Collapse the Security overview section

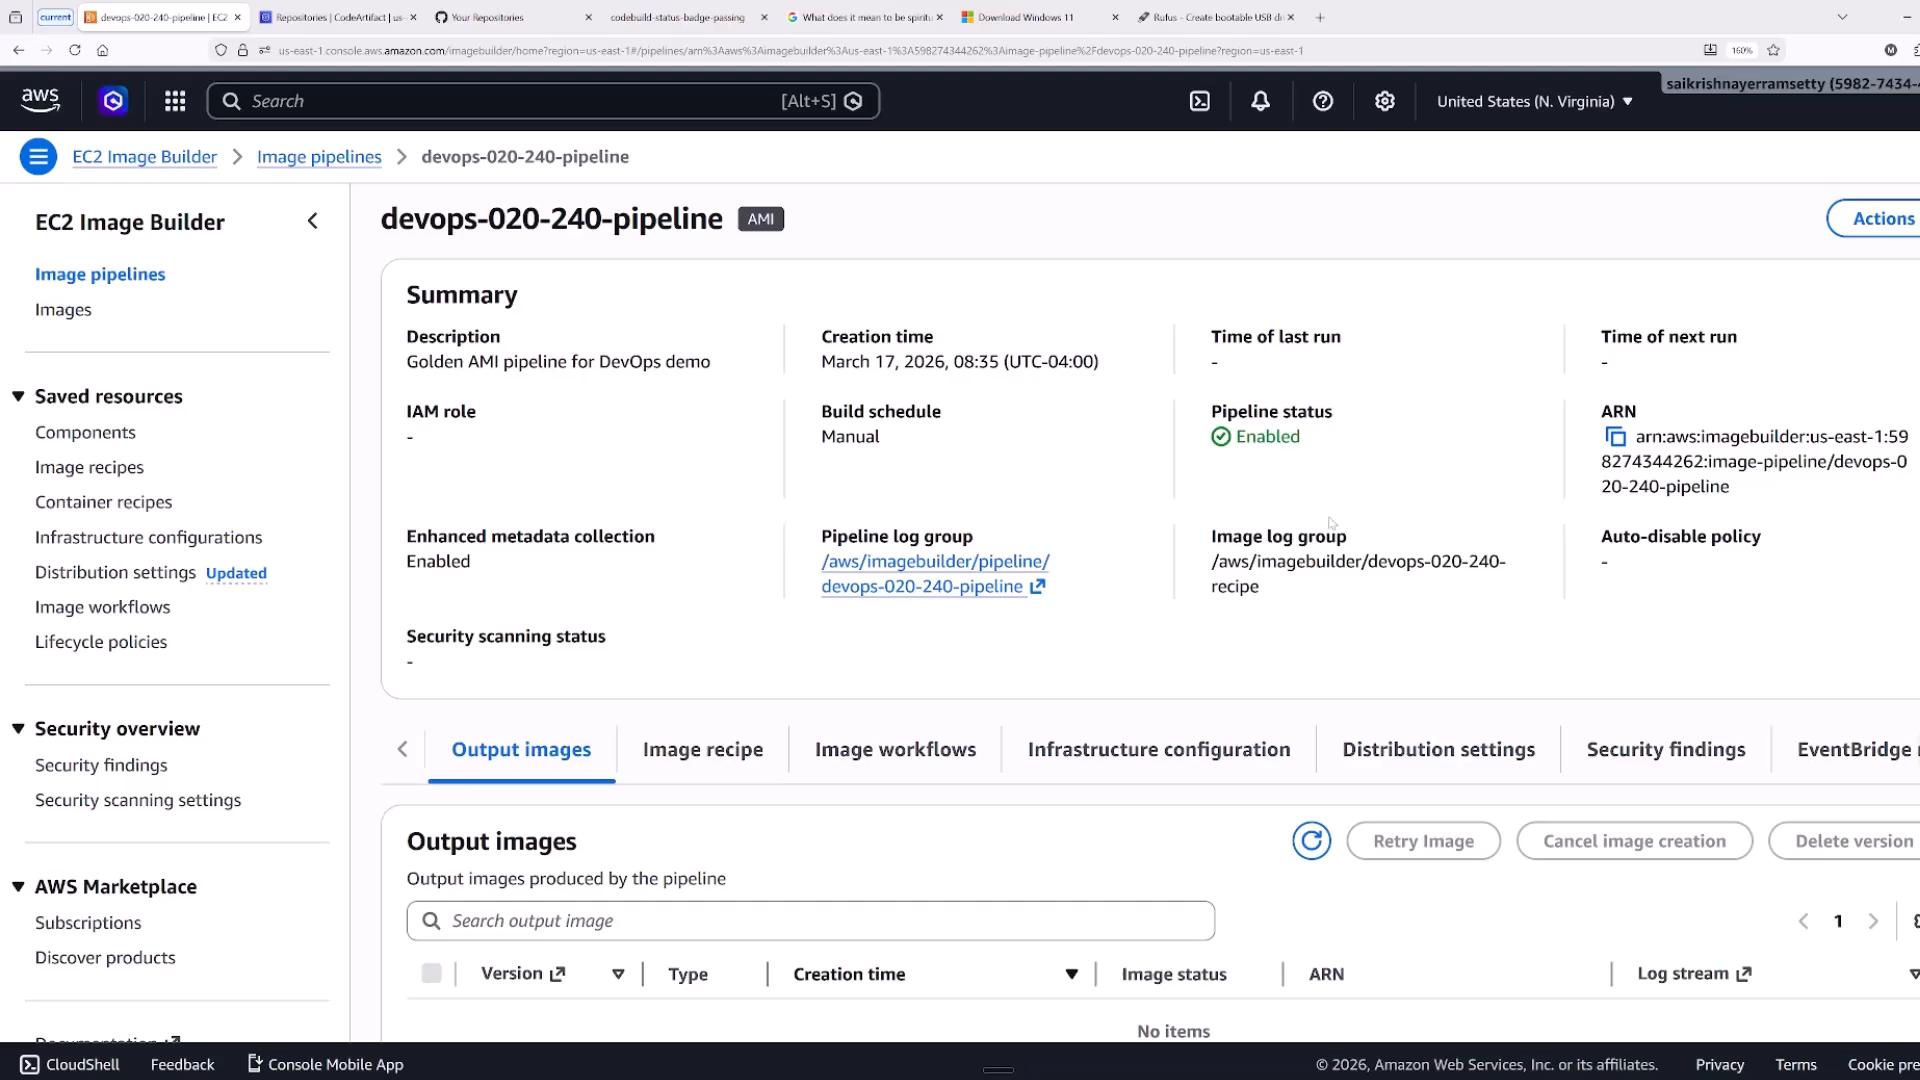pos(18,728)
